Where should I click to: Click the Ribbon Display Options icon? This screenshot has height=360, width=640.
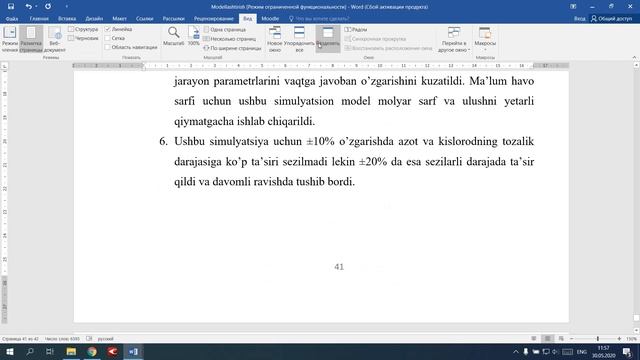click(x=573, y=7)
